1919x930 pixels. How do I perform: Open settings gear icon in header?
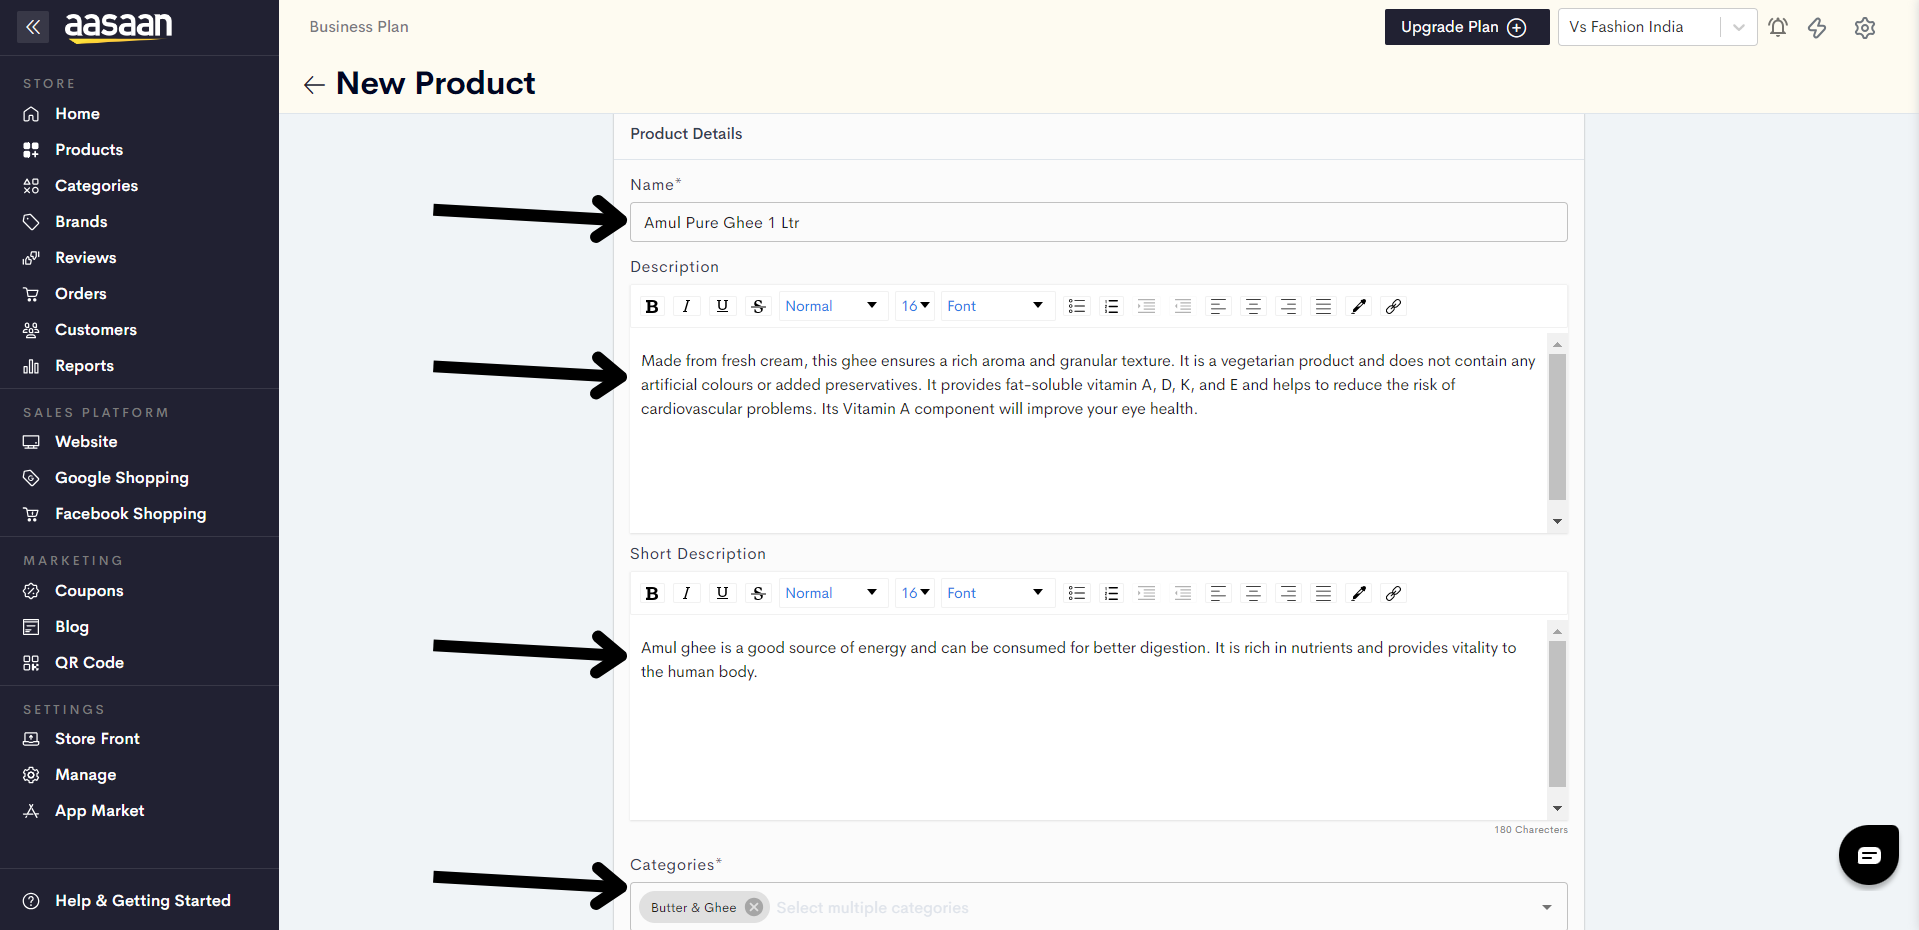tap(1865, 27)
